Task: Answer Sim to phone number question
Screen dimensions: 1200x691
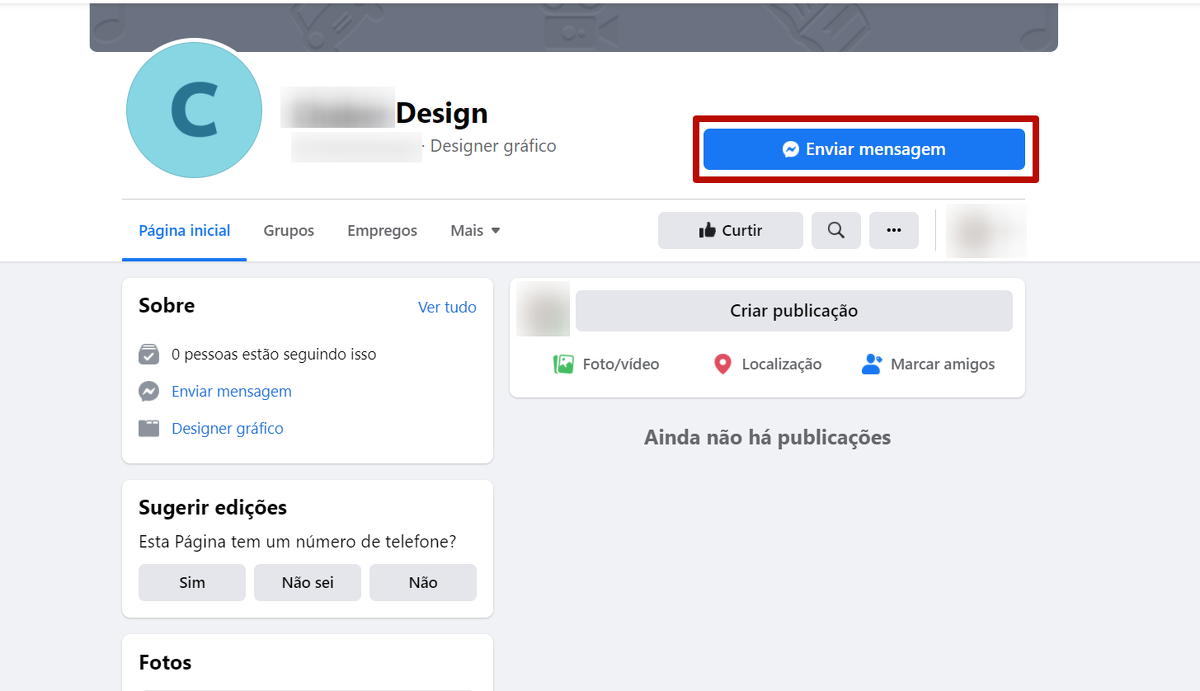Action: tap(192, 582)
